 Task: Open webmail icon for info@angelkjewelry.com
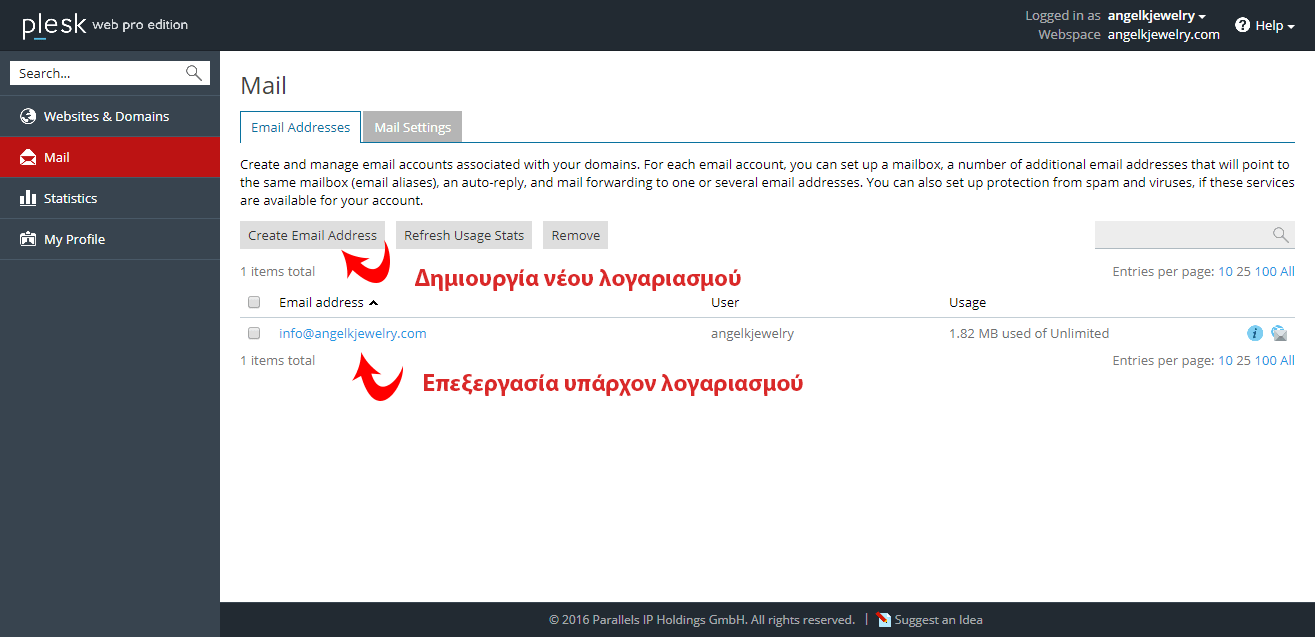pyautogui.click(x=1279, y=333)
